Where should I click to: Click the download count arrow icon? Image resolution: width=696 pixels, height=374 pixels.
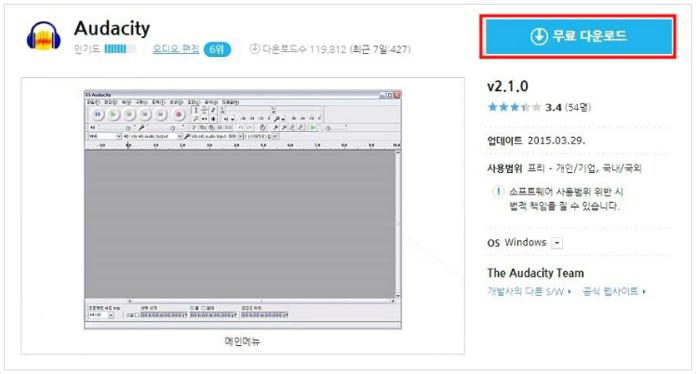click(254, 49)
